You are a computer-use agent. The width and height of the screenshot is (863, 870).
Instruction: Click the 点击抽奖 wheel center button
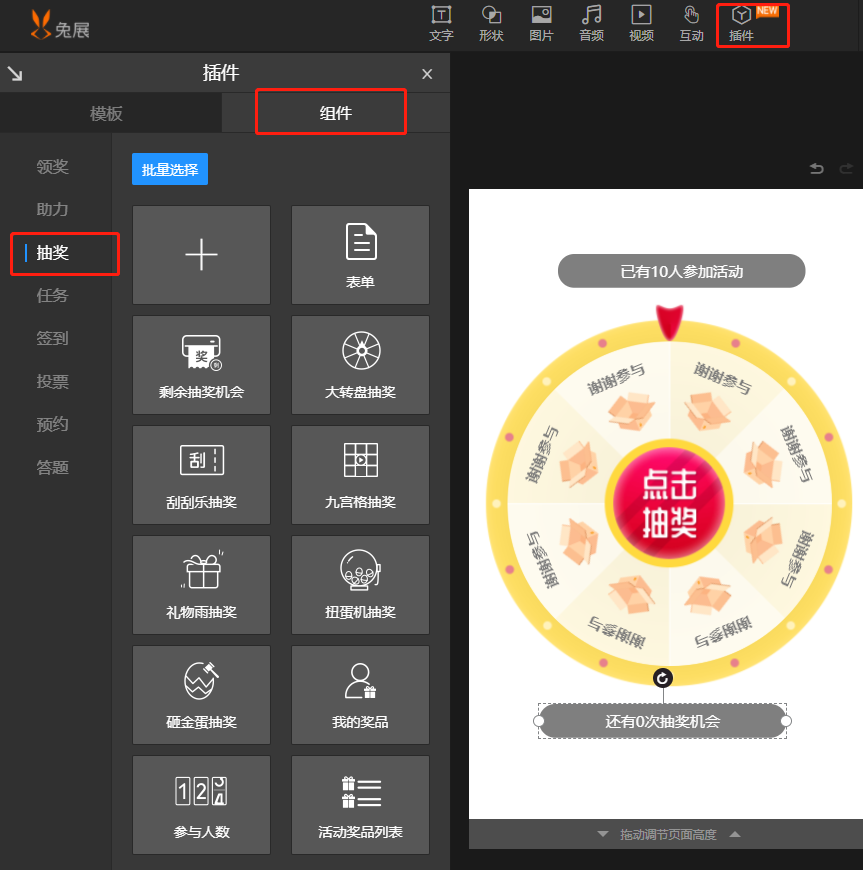click(669, 503)
